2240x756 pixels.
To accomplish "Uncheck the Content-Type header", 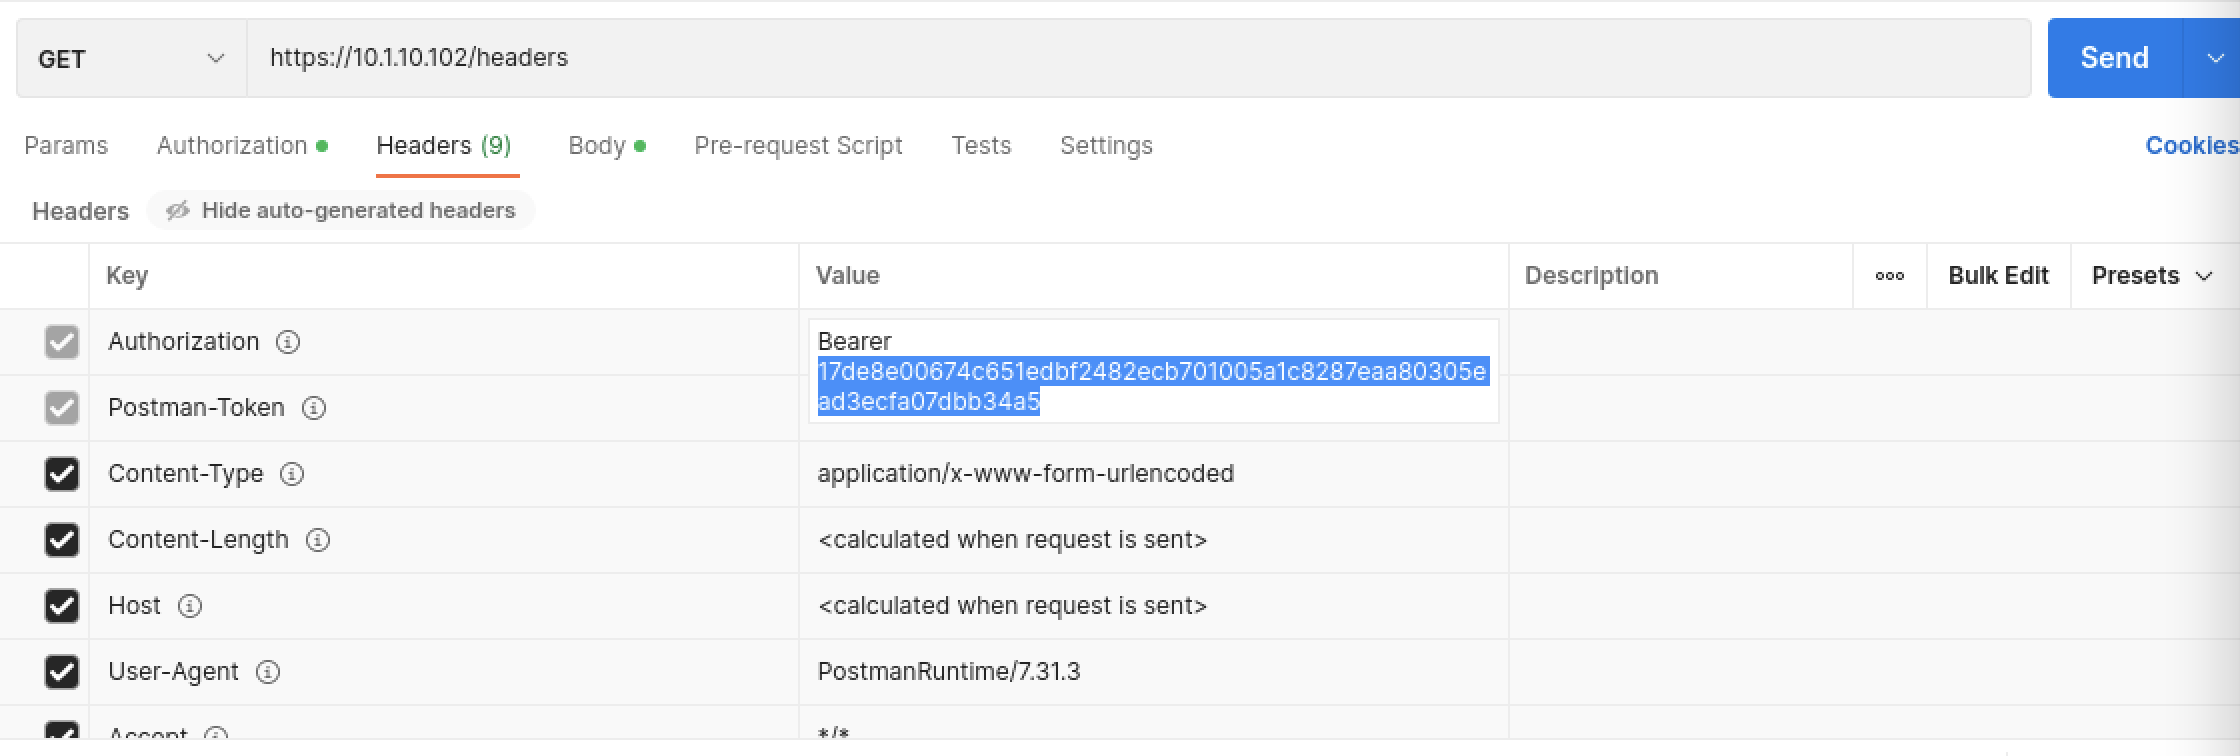I will [62, 474].
